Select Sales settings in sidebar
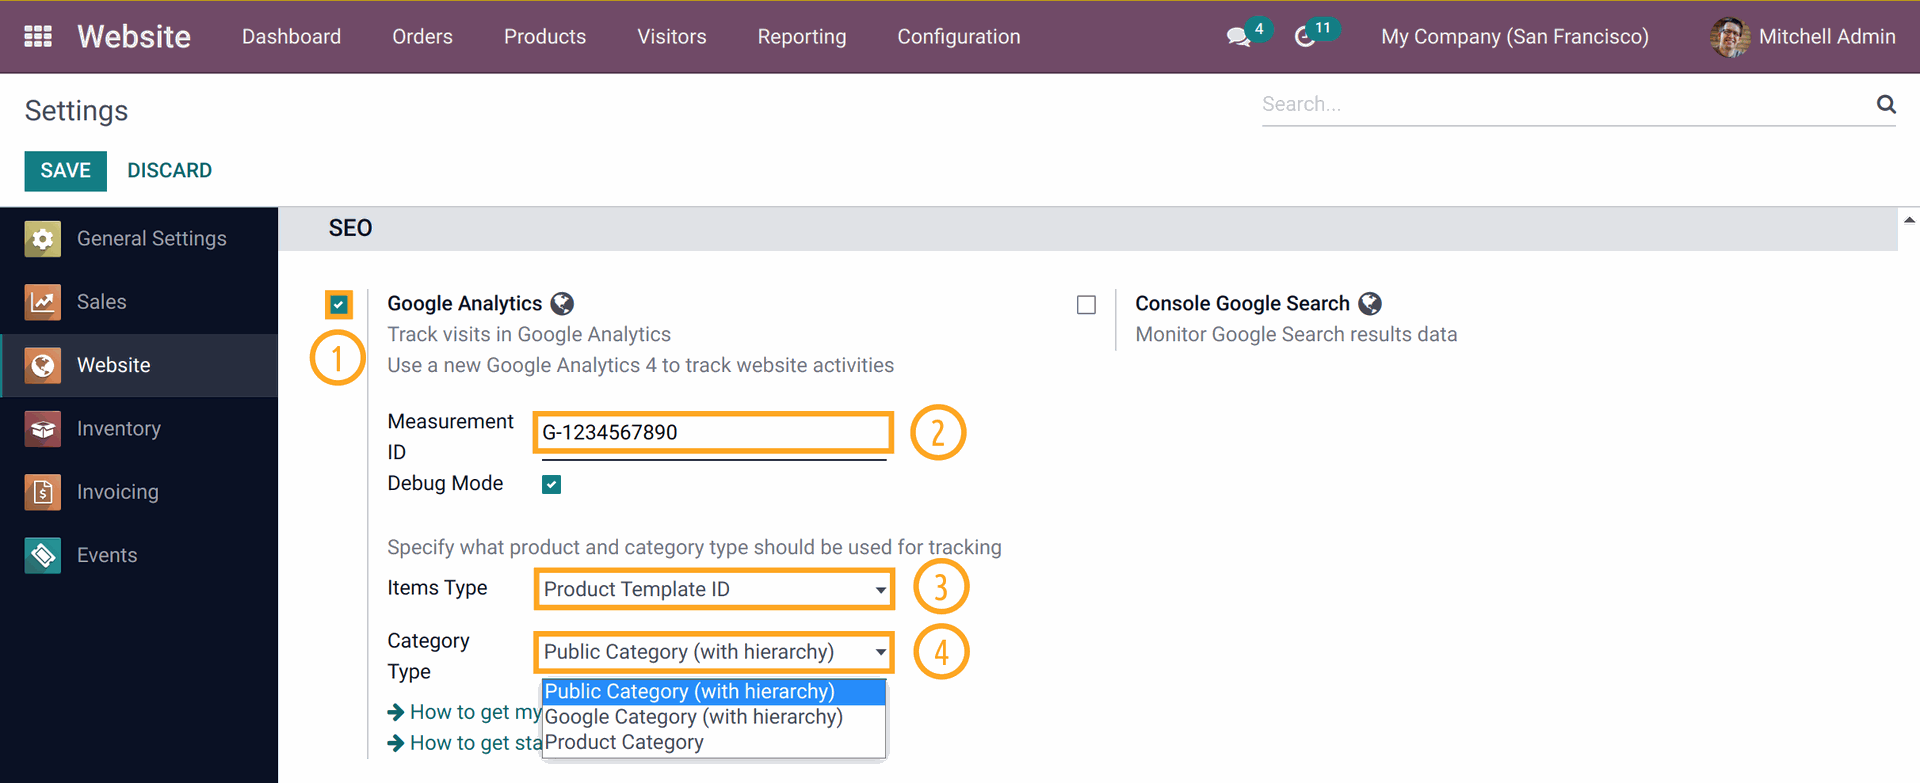1920x783 pixels. coord(139,302)
